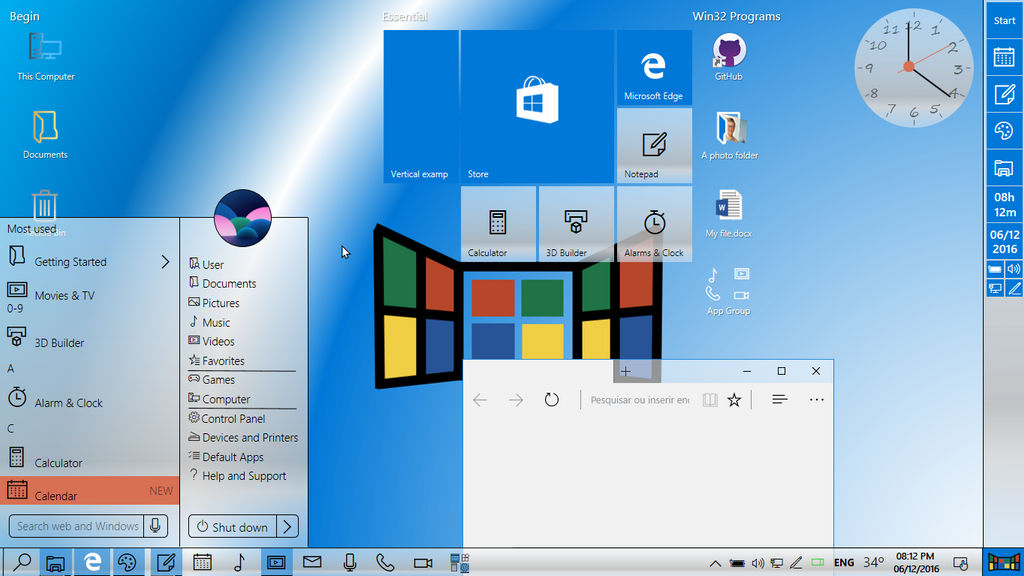Click the microphone in the search box
The image size is (1024, 576).
coord(155,526)
